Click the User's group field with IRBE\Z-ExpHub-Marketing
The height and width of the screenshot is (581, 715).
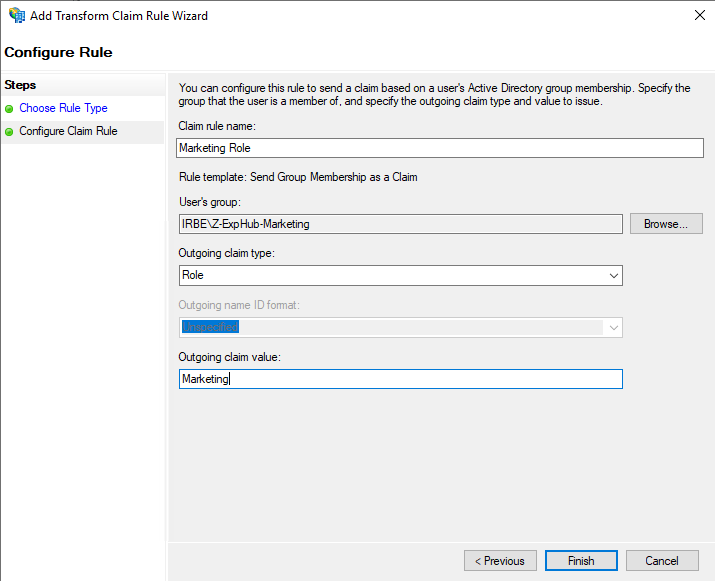pos(400,224)
